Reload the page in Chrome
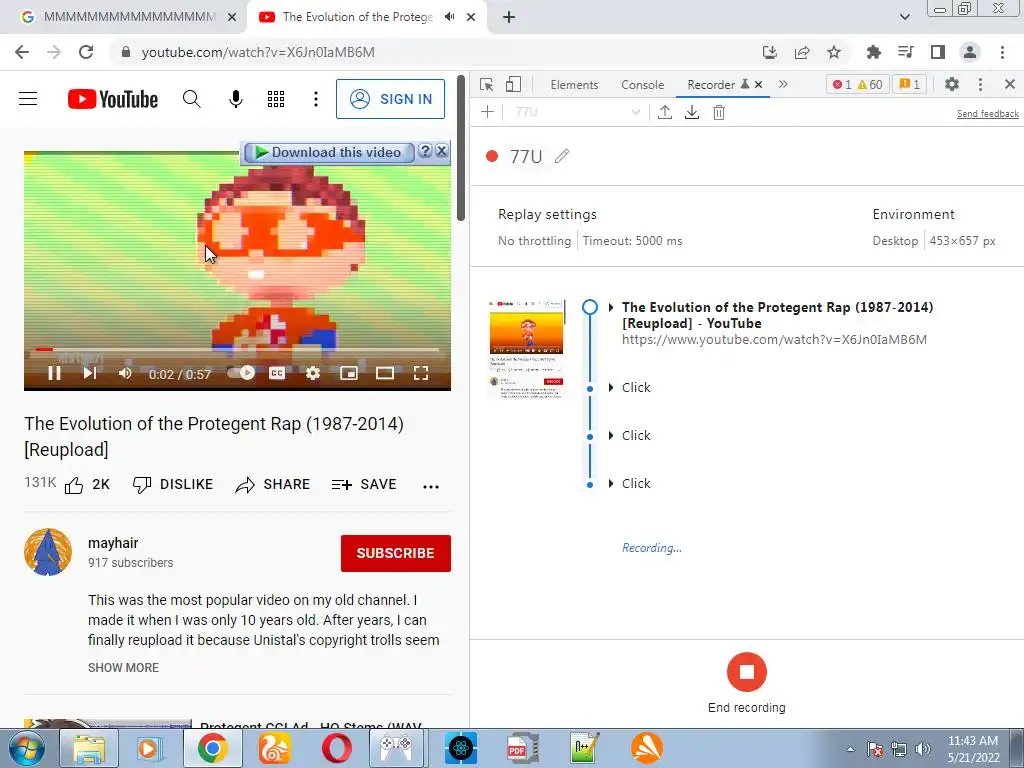This screenshot has height=768, width=1024. pyautogui.click(x=86, y=52)
